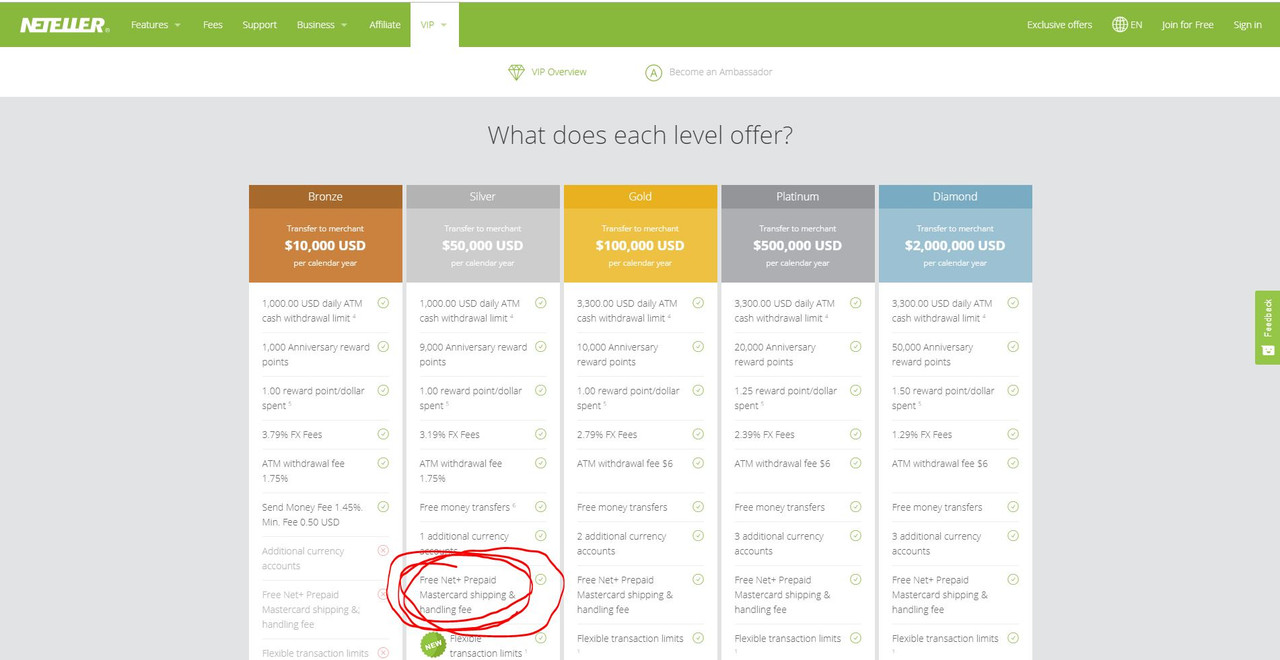Click Platinum checkmark for 2.39% FX Fees

855,434
